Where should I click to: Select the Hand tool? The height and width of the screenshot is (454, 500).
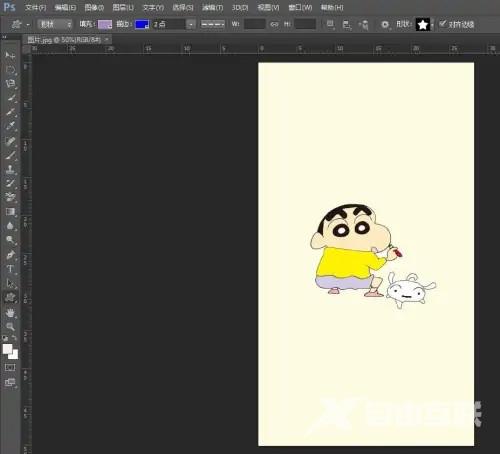tap(10, 312)
